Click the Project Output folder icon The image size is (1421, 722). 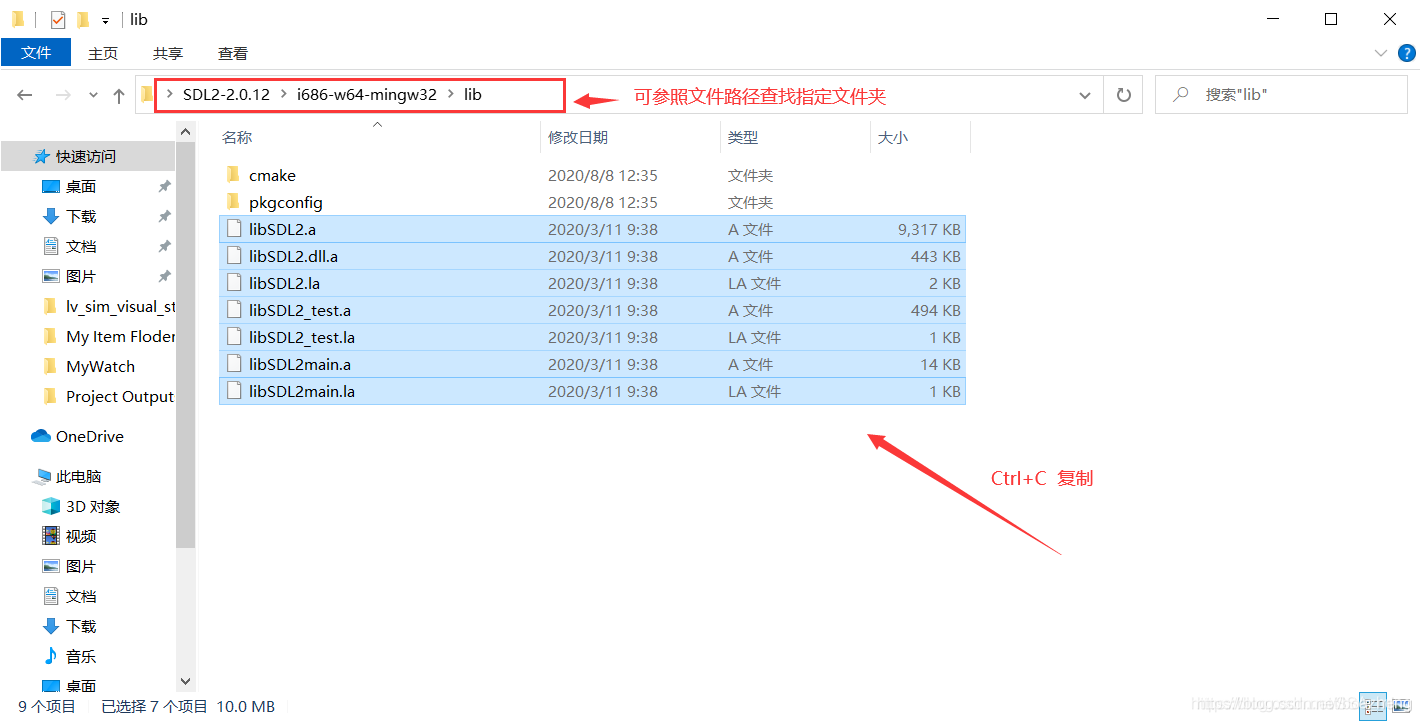50,396
